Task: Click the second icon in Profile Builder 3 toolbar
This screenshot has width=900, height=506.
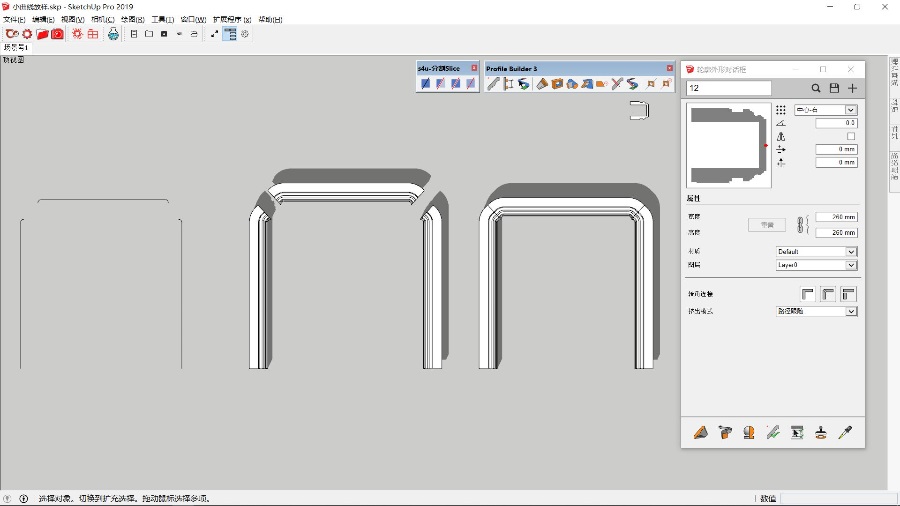Action: pos(508,84)
